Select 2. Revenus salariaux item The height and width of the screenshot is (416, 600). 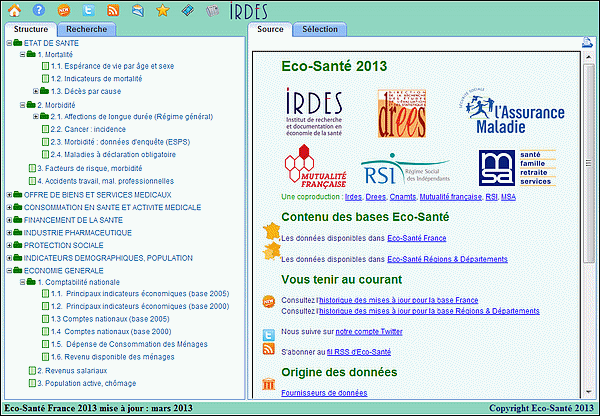point(72,370)
